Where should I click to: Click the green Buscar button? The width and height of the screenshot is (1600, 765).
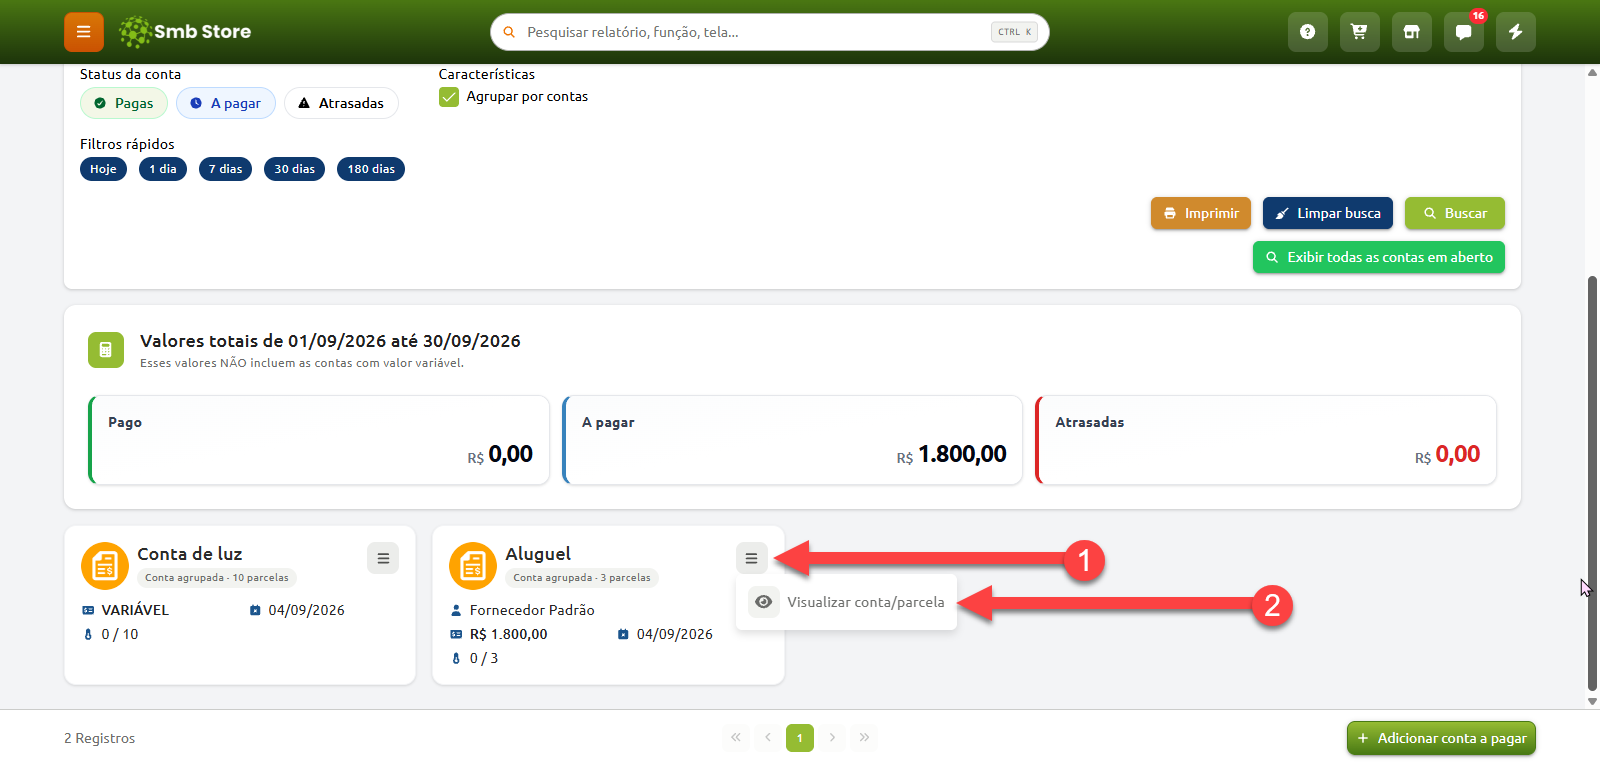(1455, 213)
